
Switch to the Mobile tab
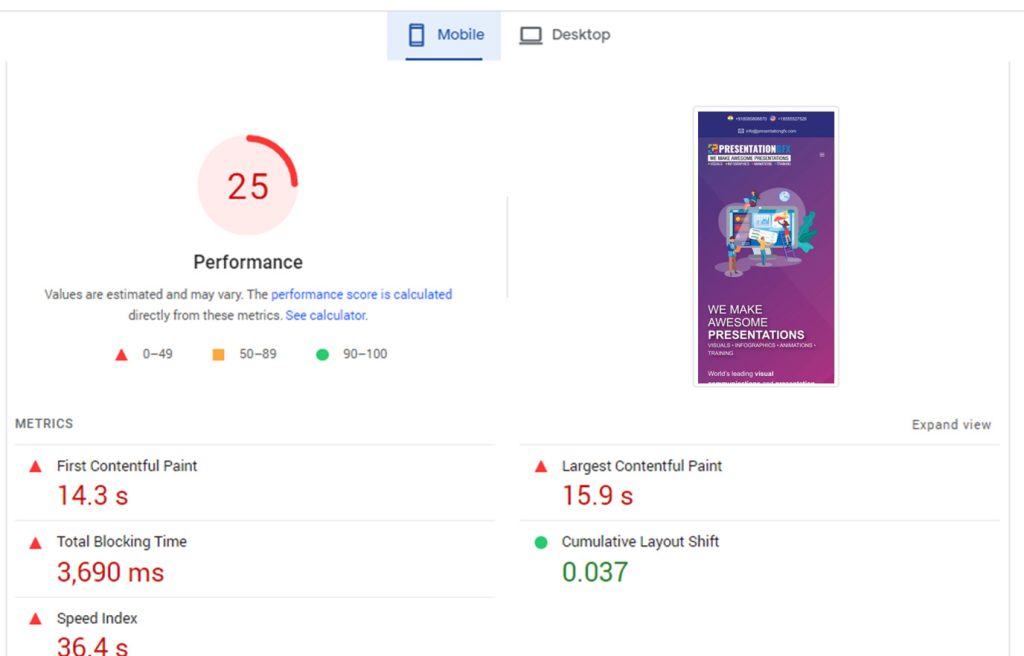click(x=445, y=35)
